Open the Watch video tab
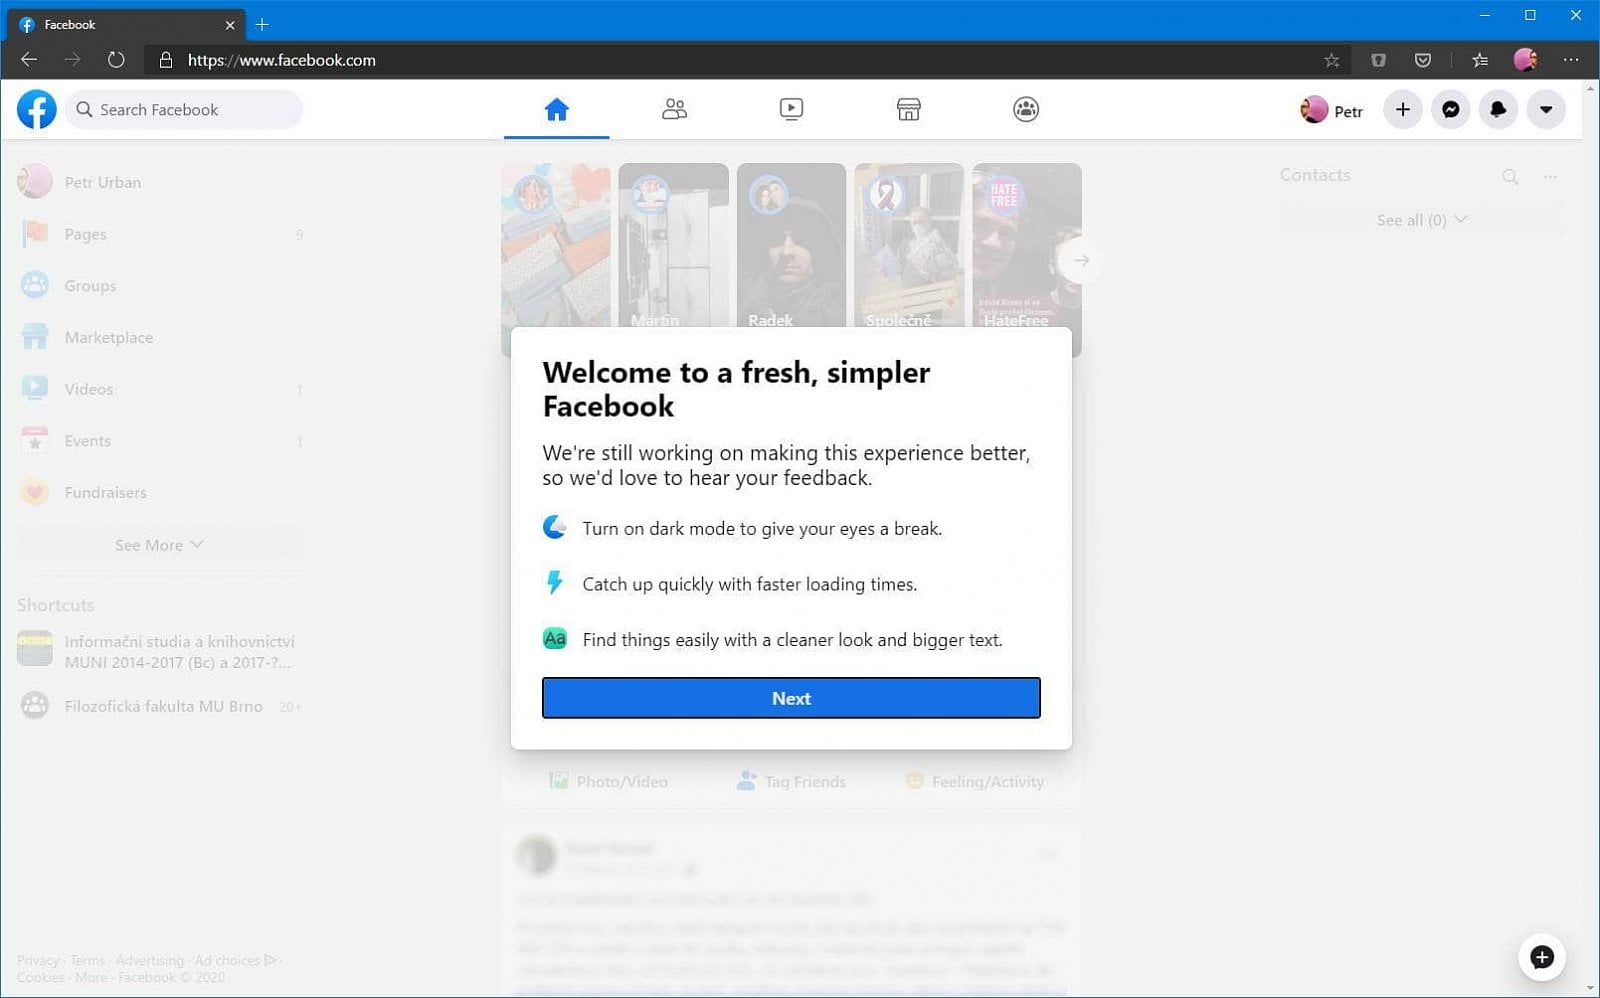1600x998 pixels. click(x=791, y=109)
